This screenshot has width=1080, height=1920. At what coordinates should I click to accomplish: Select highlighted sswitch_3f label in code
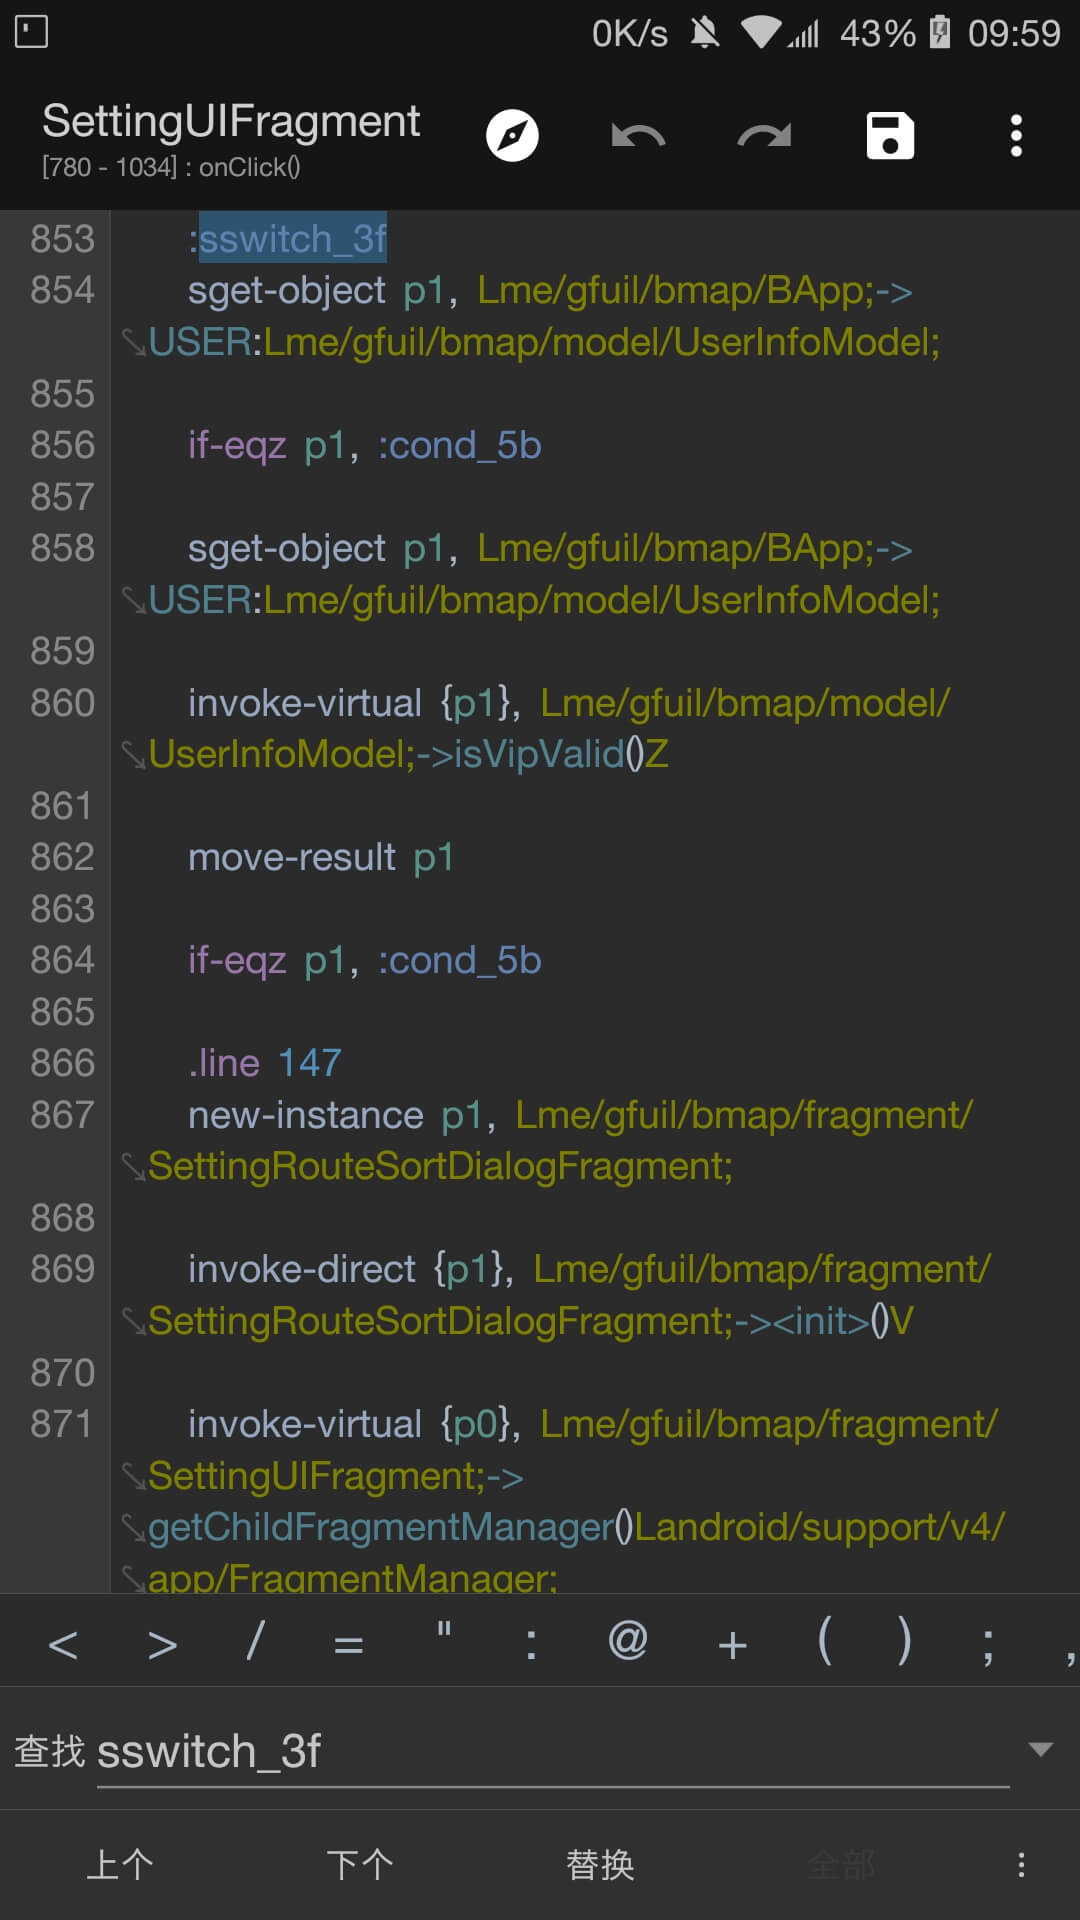point(293,239)
